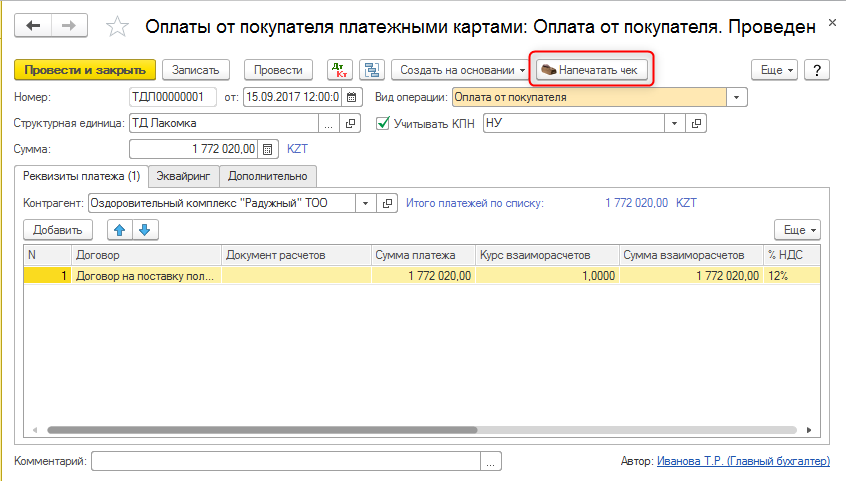Screen dimensions: 846x481
Task: Click the back navigation arrow
Action: pos(34,26)
